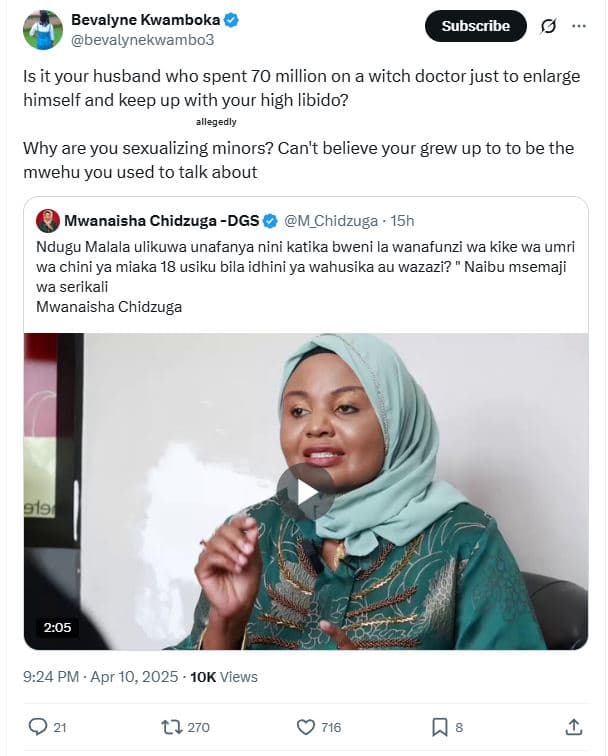Click Mwanaisha Chidzuga -DGS author name
Viewport: 608px width, 756px height.
point(161,220)
